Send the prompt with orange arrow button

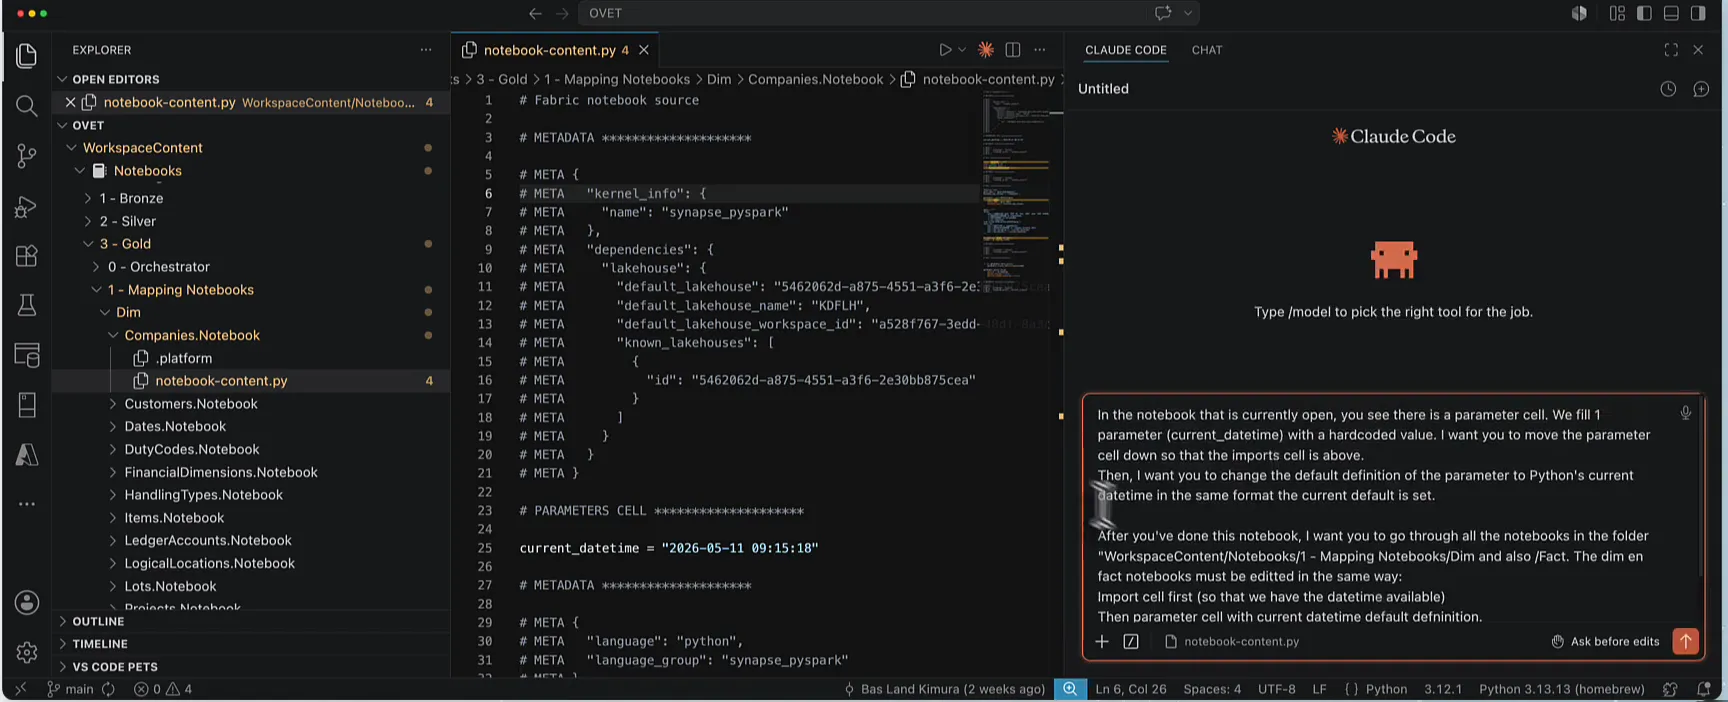(x=1686, y=641)
